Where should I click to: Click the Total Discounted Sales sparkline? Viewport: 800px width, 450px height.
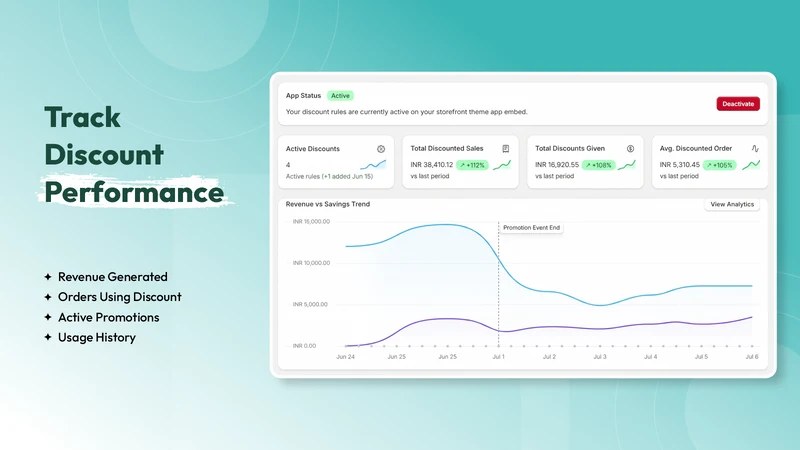[502, 165]
